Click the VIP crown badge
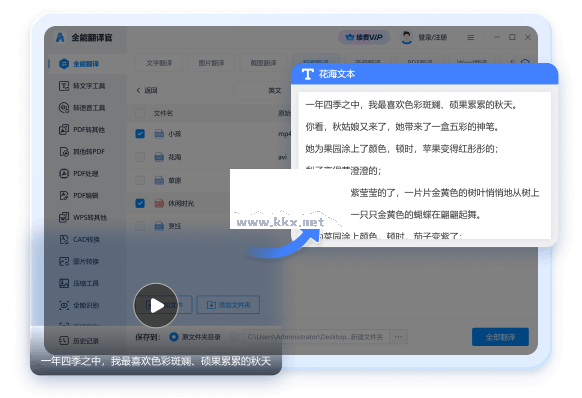The image size is (582, 398). [x=364, y=37]
